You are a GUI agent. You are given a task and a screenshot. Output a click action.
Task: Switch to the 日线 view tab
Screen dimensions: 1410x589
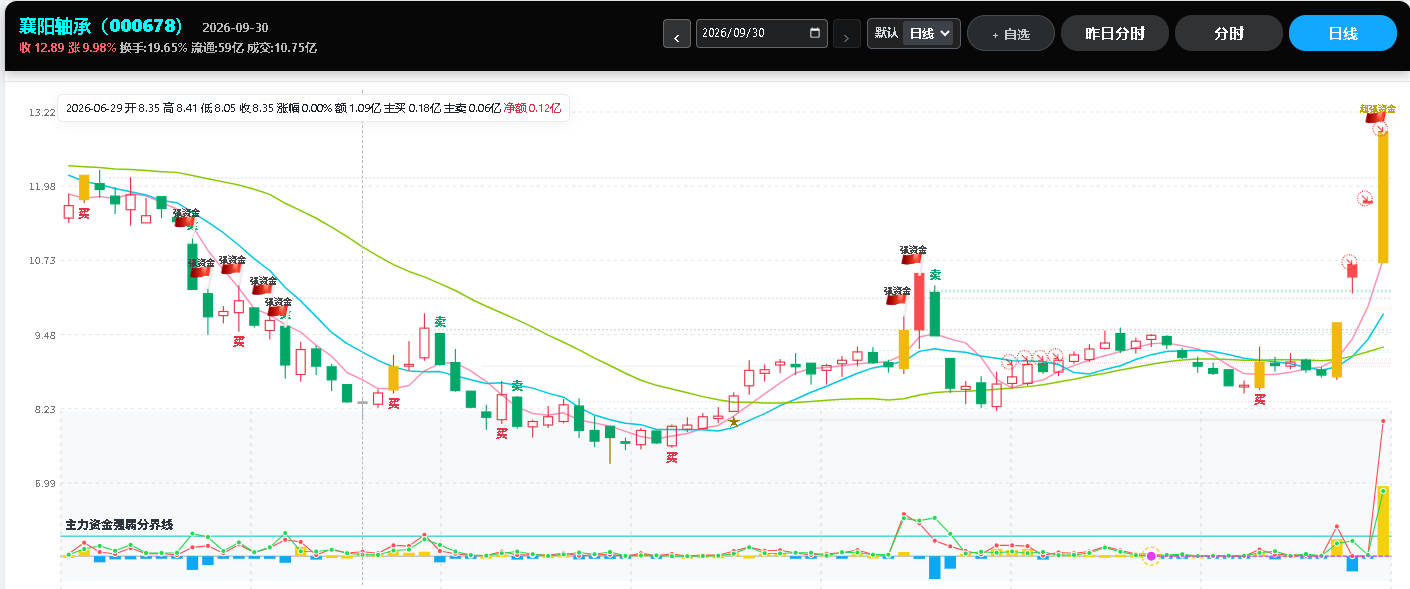tap(1343, 33)
